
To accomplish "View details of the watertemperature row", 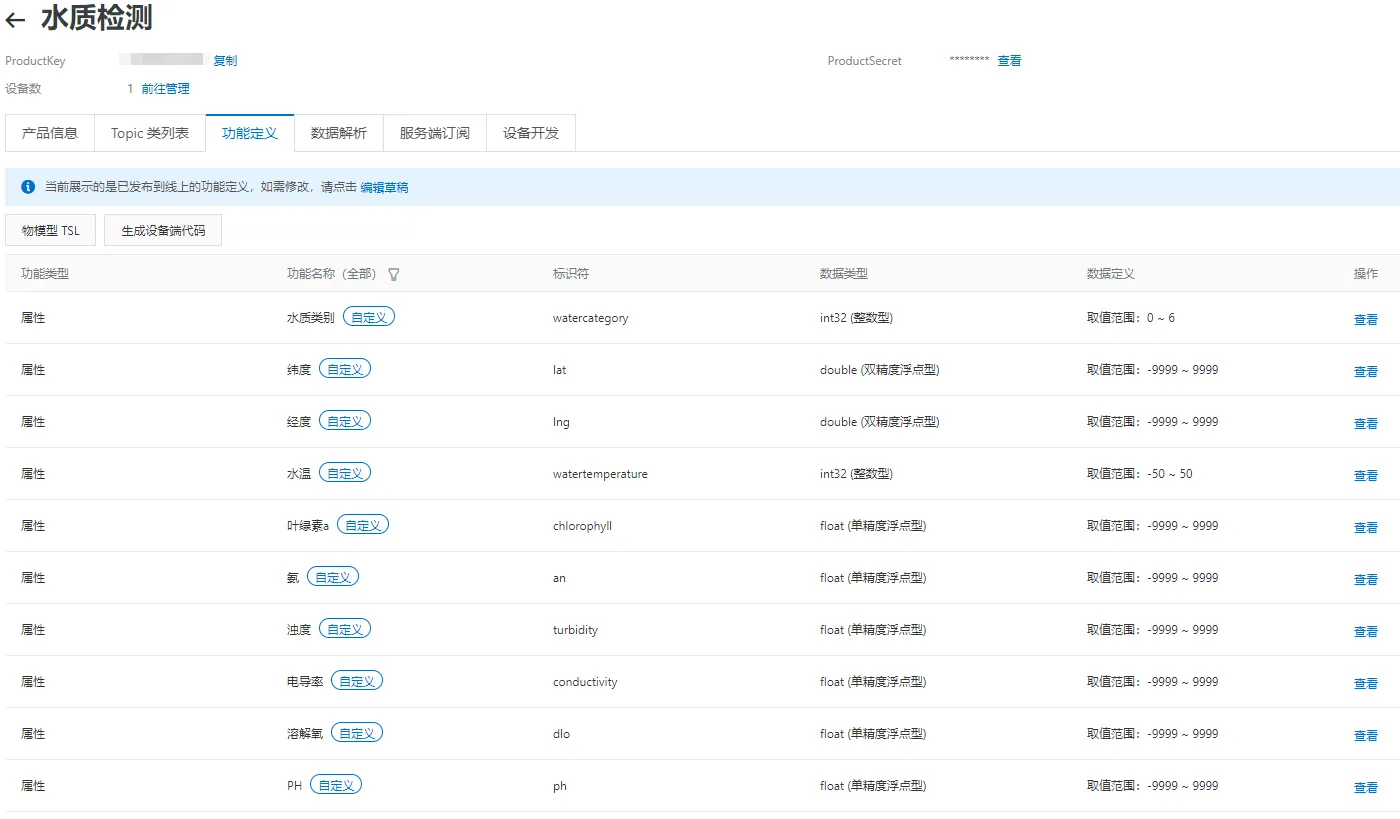I will pyautogui.click(x=1366, y=476).
